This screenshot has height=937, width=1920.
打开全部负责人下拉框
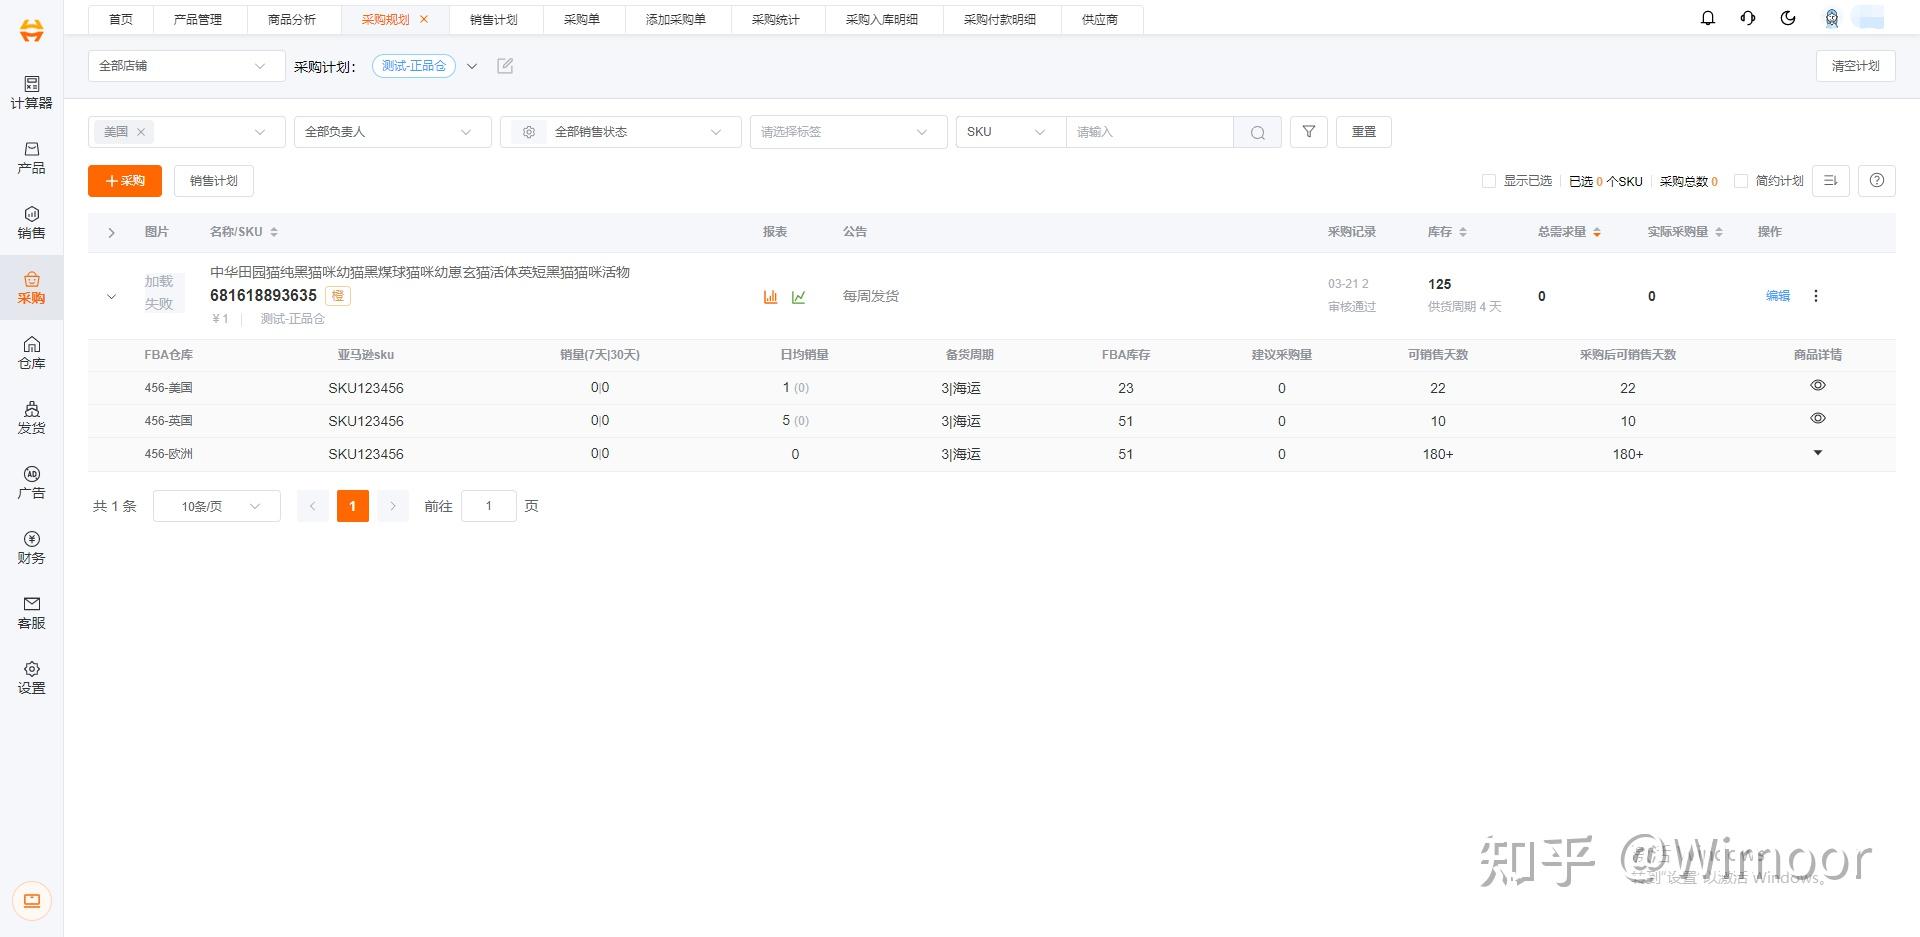click(391, 131)
